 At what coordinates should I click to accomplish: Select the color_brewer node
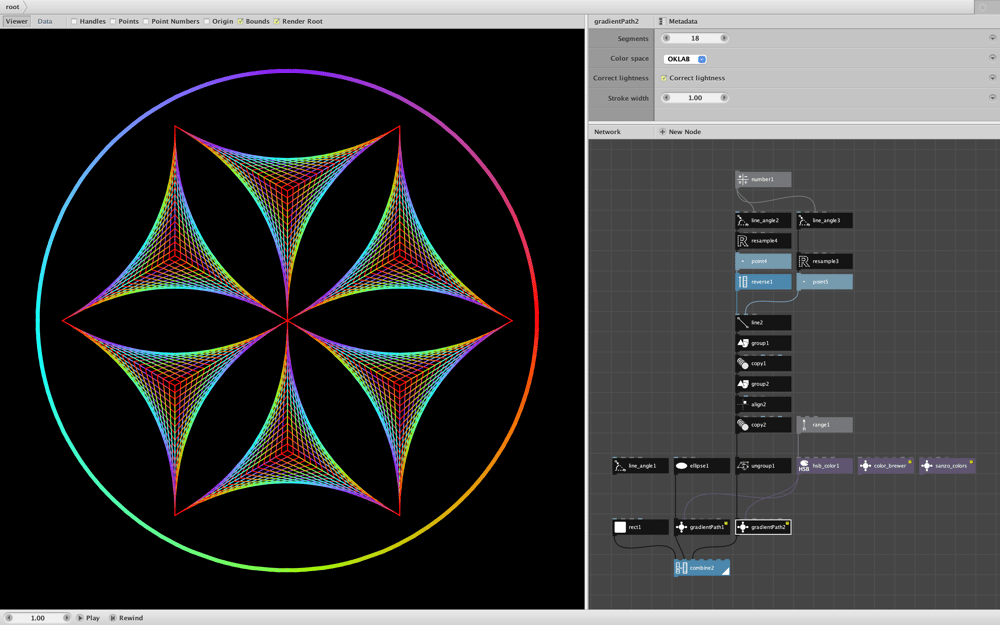[885, 466]
